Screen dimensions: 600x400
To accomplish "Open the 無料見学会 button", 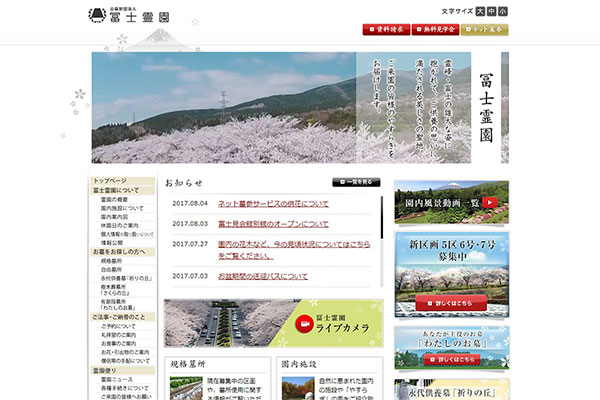I will point(435,29).
